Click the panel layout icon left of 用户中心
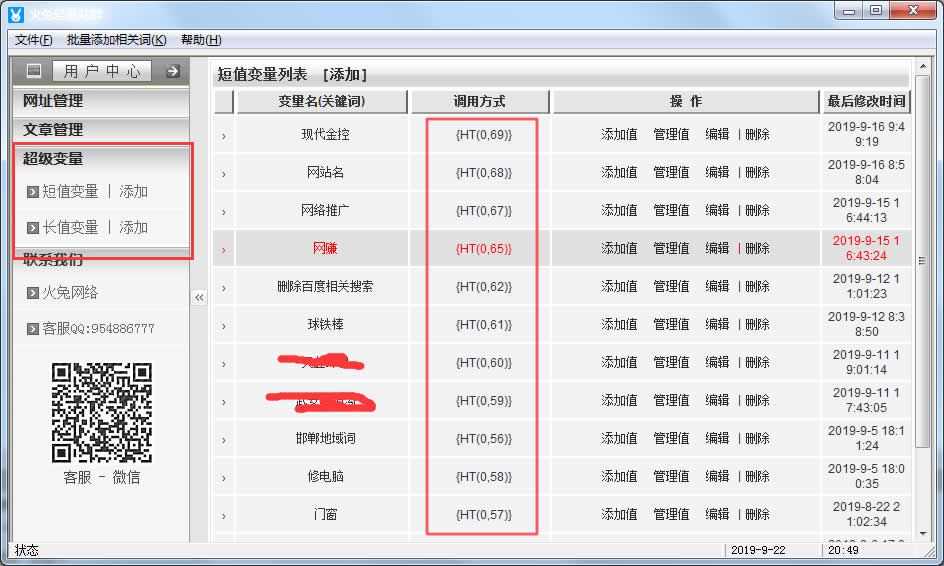This screenshot has height=566, width=944. 34,71
